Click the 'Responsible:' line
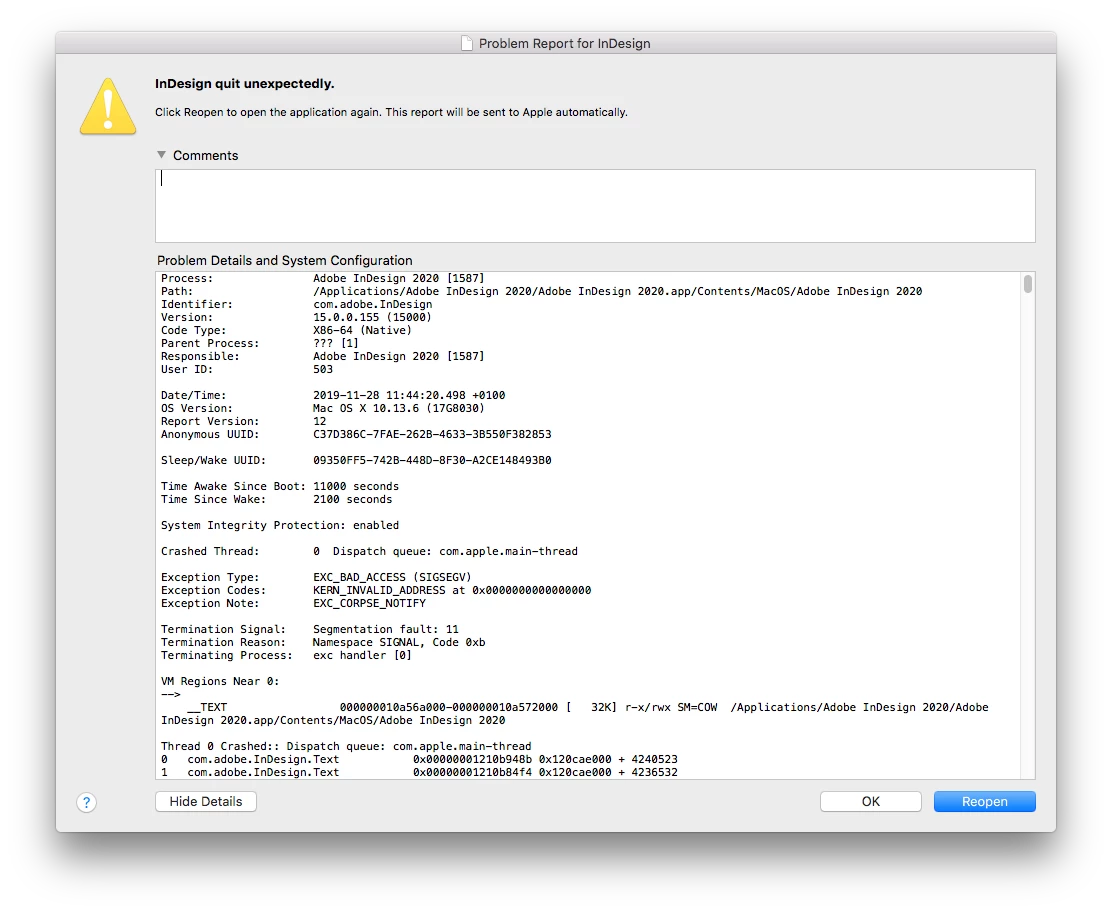 tap(323, 356)
